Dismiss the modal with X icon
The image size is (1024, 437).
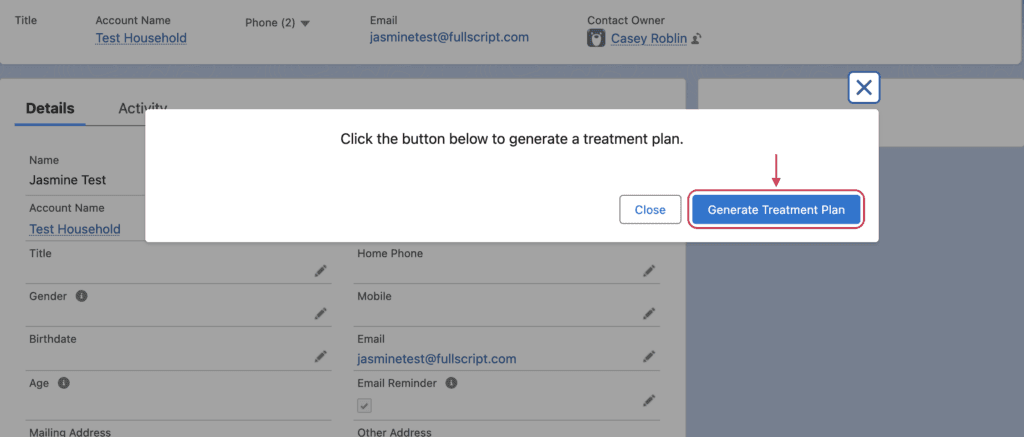tap(863, 88)
